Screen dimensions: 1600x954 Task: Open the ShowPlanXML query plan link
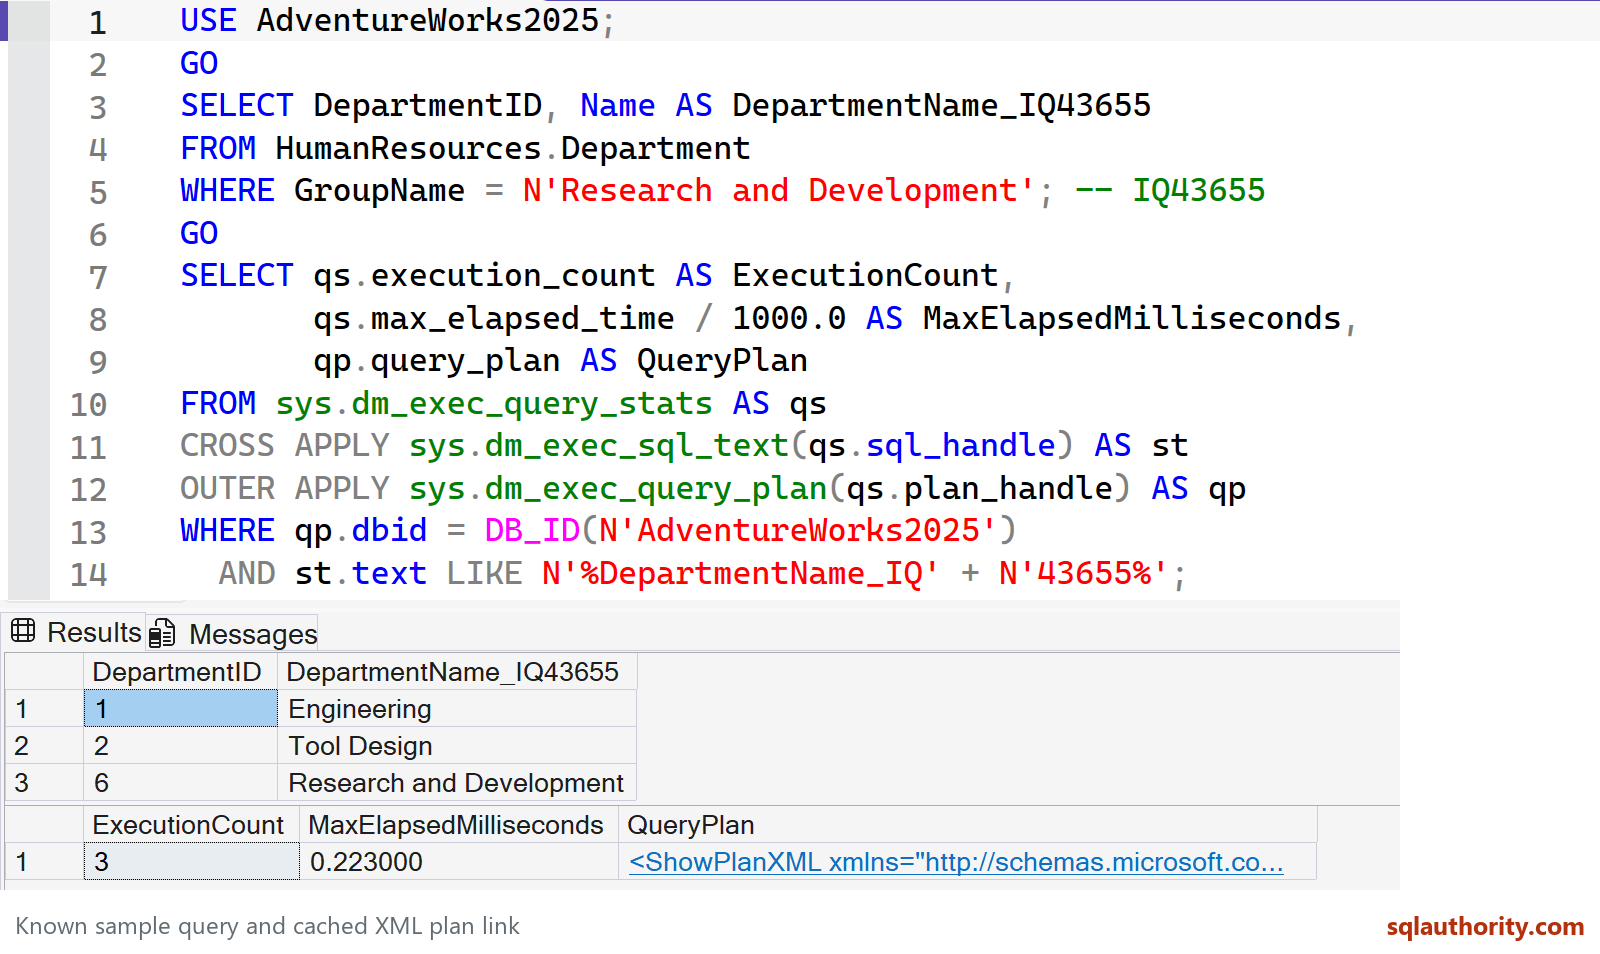(x=956, y=861)
